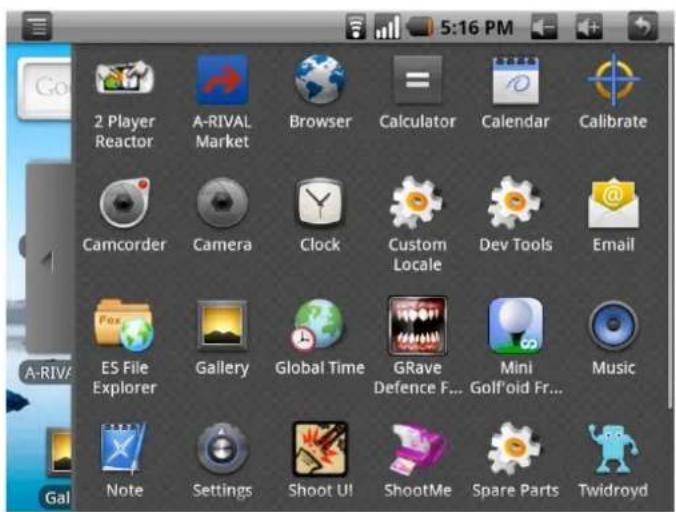
Task: Lower volume with the speaker minus button
Action: point(544,27)
